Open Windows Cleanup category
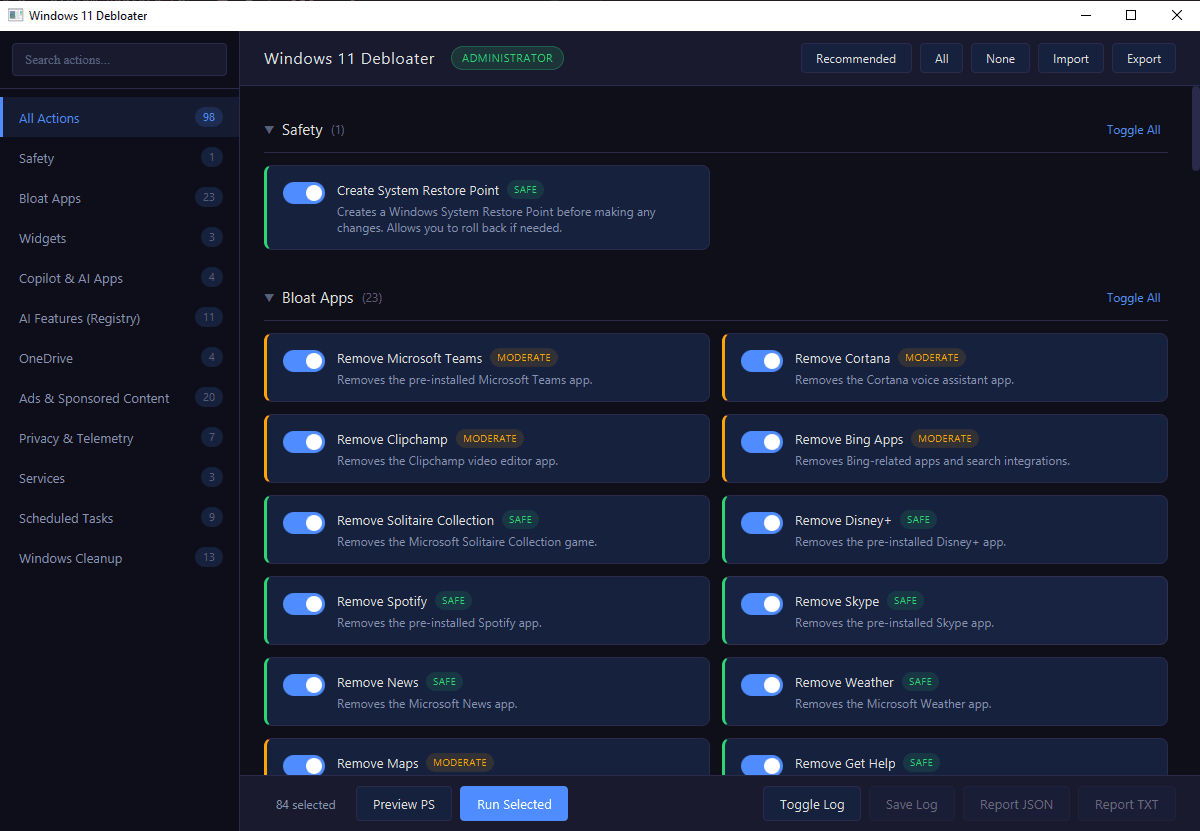This screenshot has width=1200, height=831. click(120, 558)
